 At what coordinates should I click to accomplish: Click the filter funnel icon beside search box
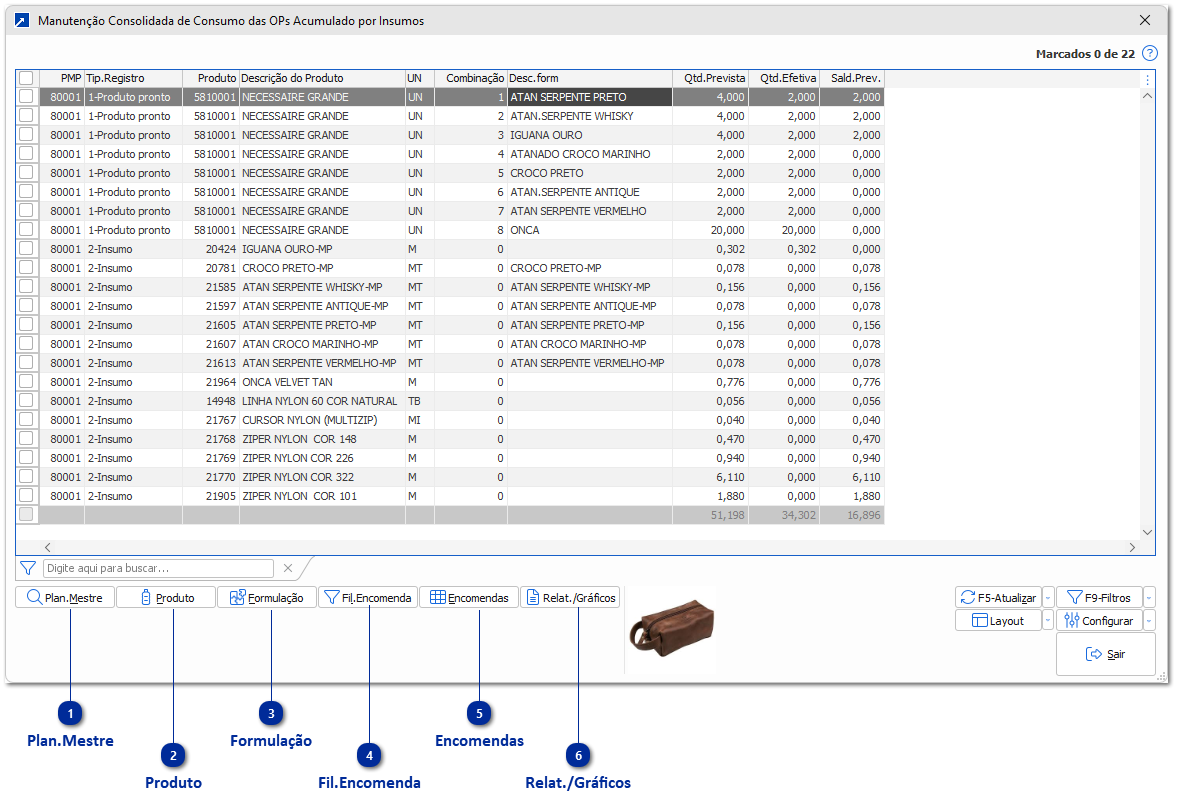coord(28,568)
